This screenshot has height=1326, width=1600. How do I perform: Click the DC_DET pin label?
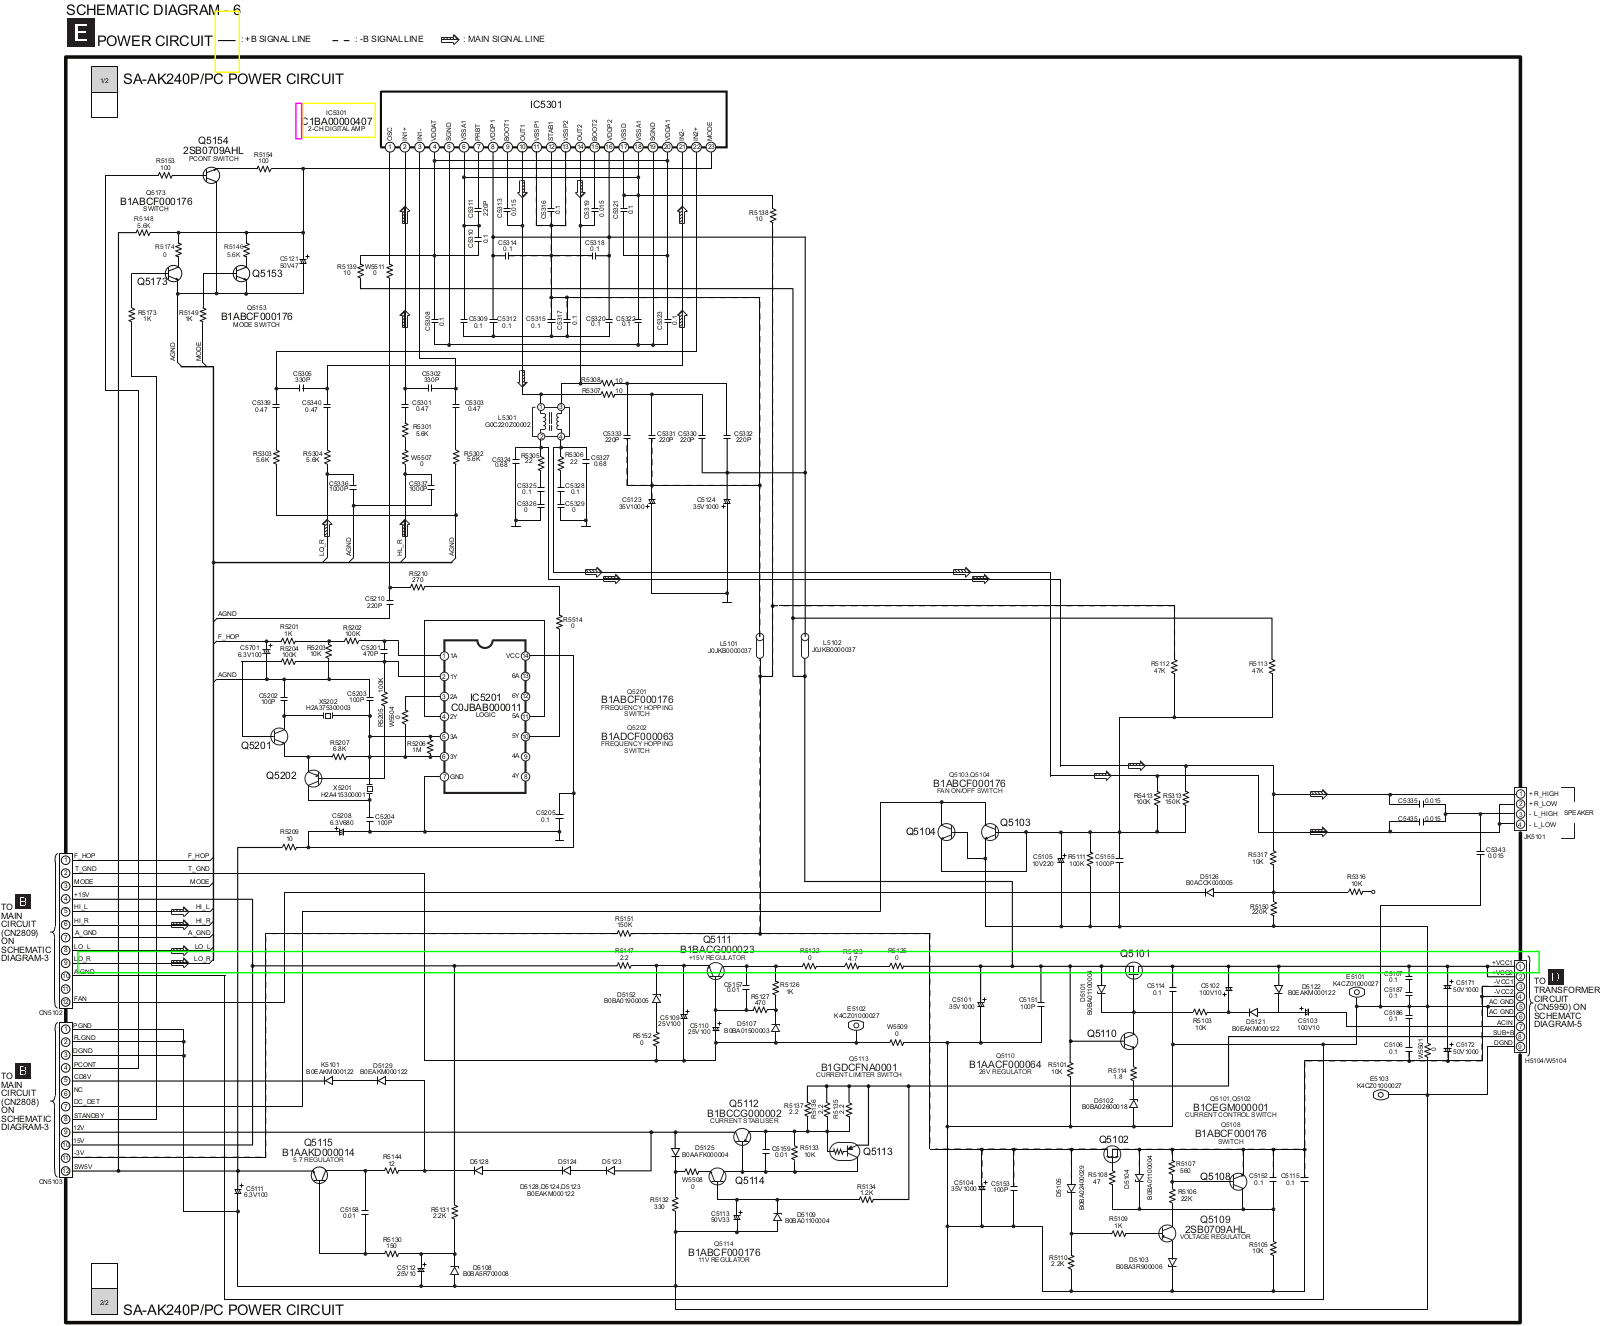(x=86, y=1102)
